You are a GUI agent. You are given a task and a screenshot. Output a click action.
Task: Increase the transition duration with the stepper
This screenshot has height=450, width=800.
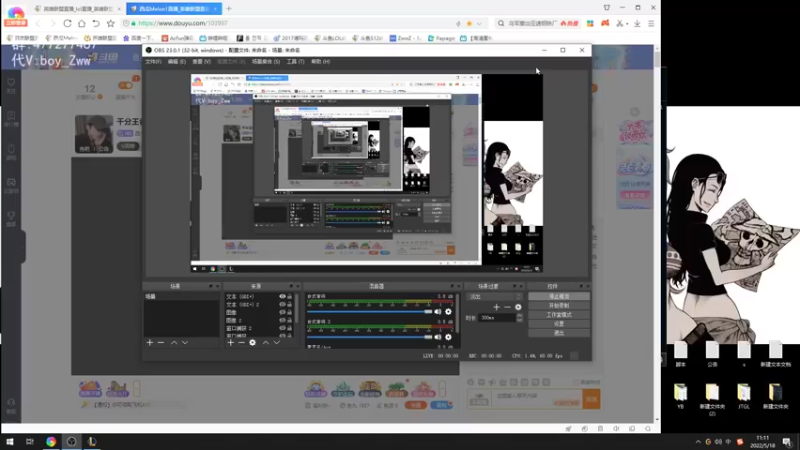point(519,315)
